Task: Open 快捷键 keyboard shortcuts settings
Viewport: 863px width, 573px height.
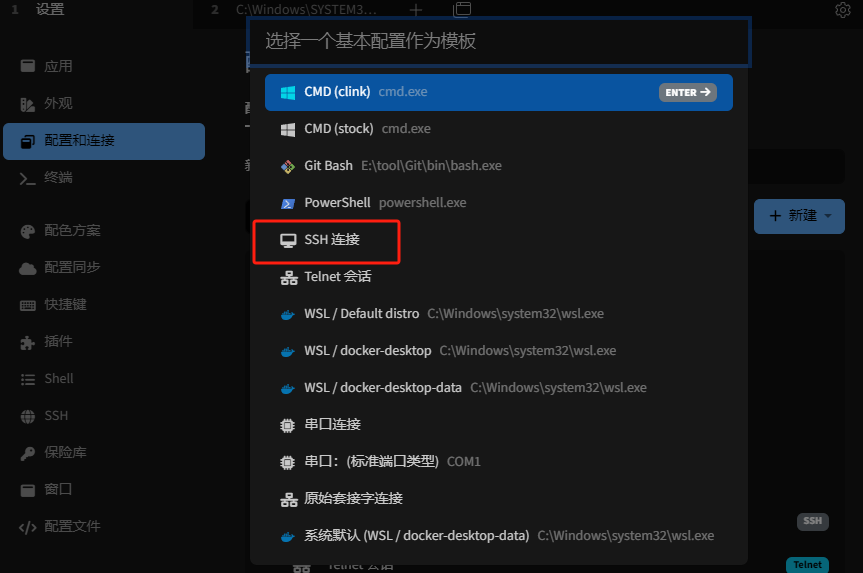Action: click(65, 304)
